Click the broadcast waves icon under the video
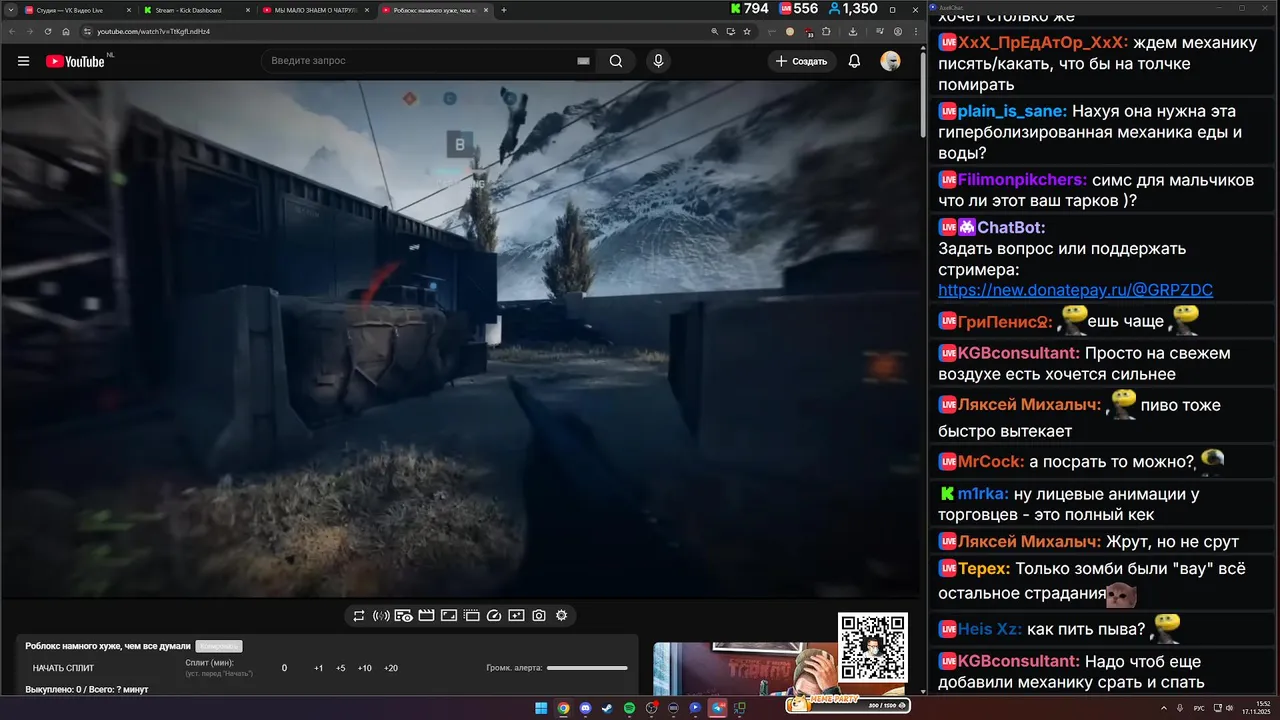 381,616
